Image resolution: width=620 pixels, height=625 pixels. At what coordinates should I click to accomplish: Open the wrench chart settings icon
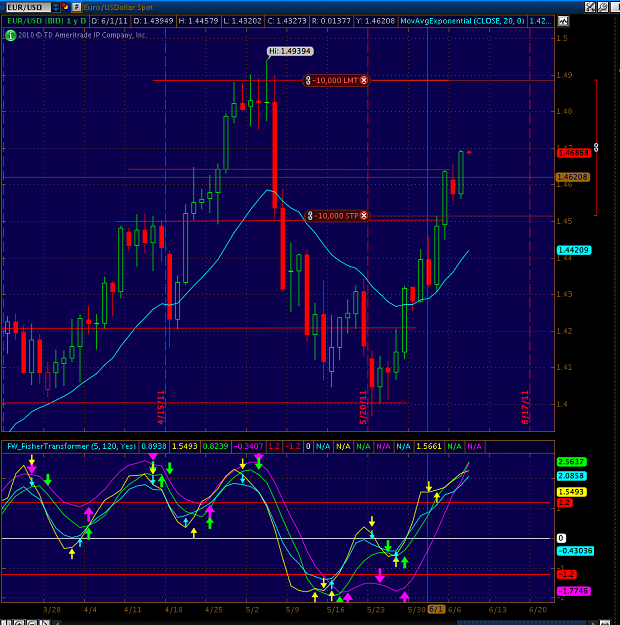(603, 7)
